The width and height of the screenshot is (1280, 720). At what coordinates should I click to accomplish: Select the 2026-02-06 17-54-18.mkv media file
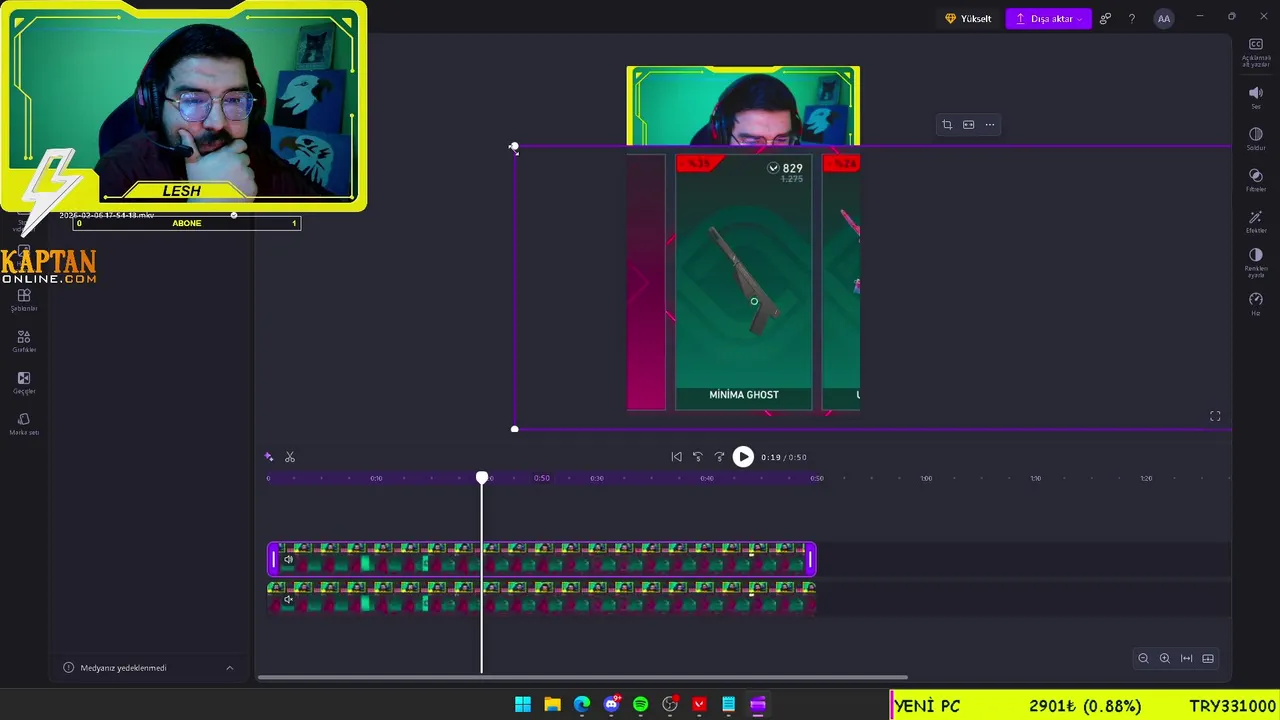coord(106,215)
